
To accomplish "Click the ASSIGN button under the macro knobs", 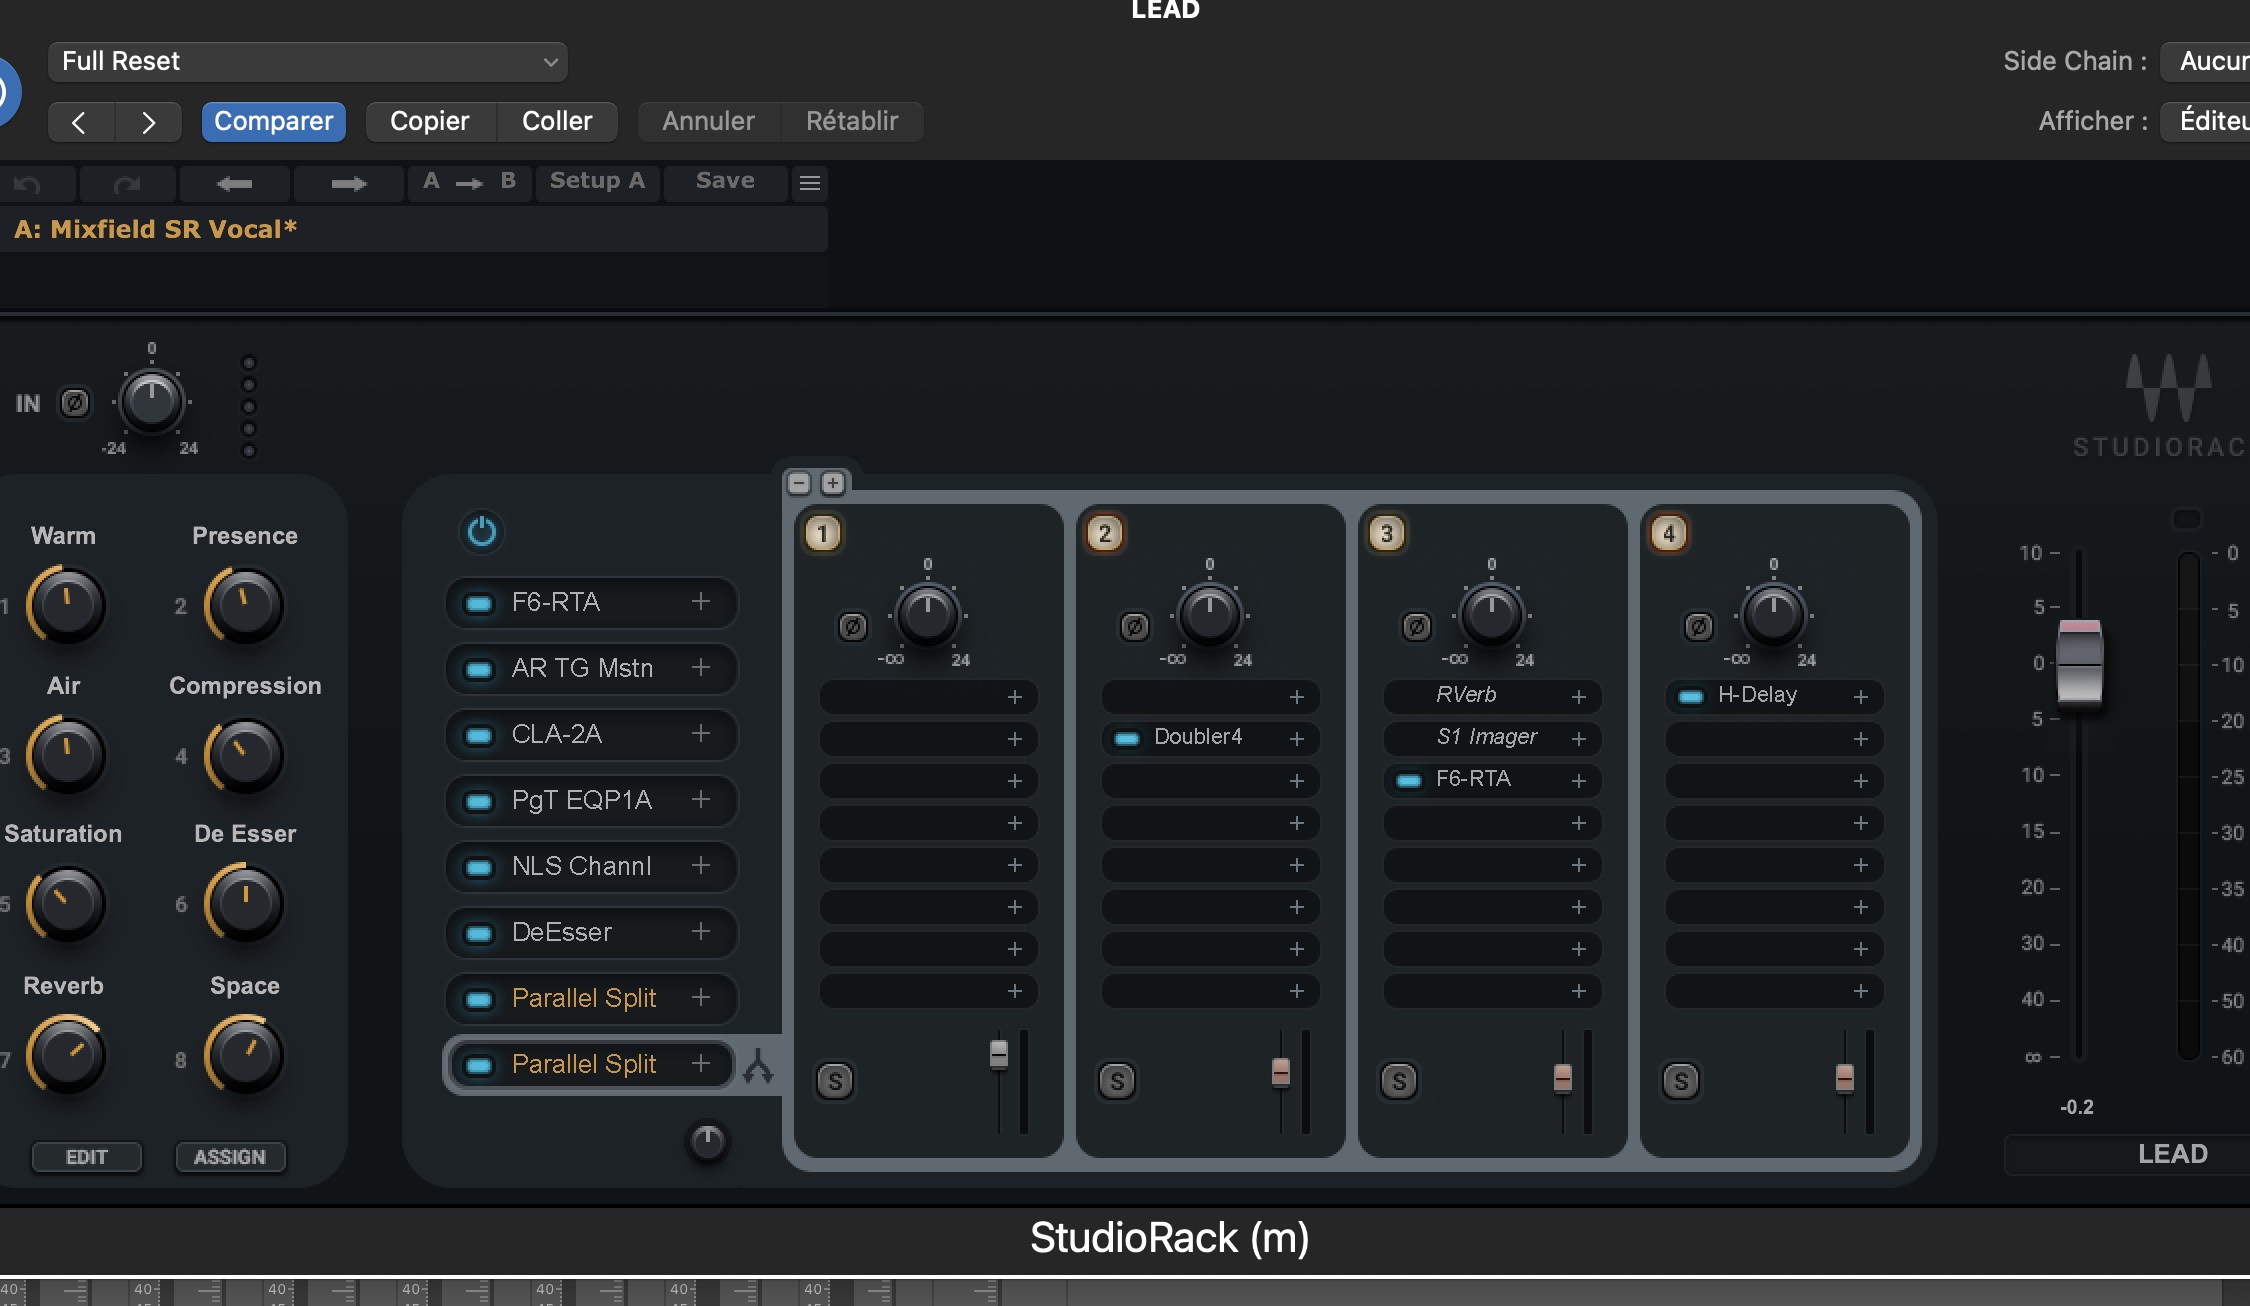I will (230, 1157).
